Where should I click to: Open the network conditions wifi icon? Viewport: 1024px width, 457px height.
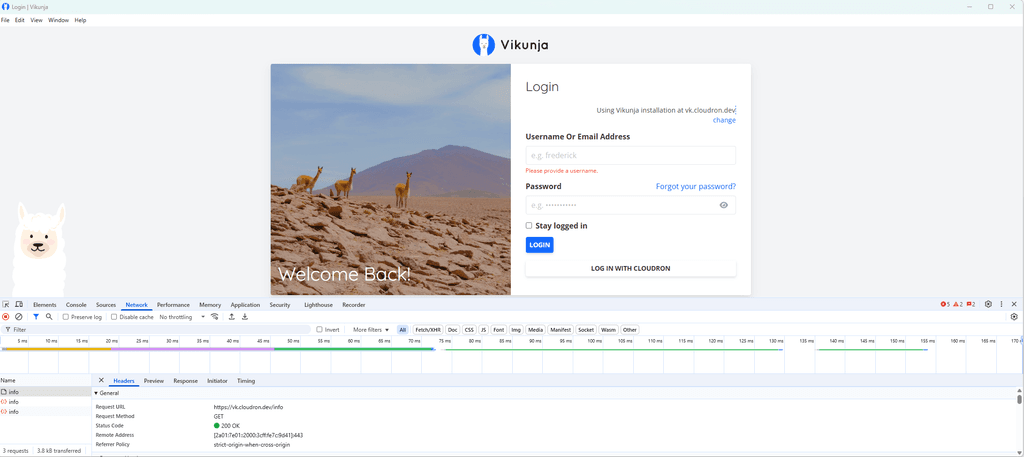click(214, 317)
